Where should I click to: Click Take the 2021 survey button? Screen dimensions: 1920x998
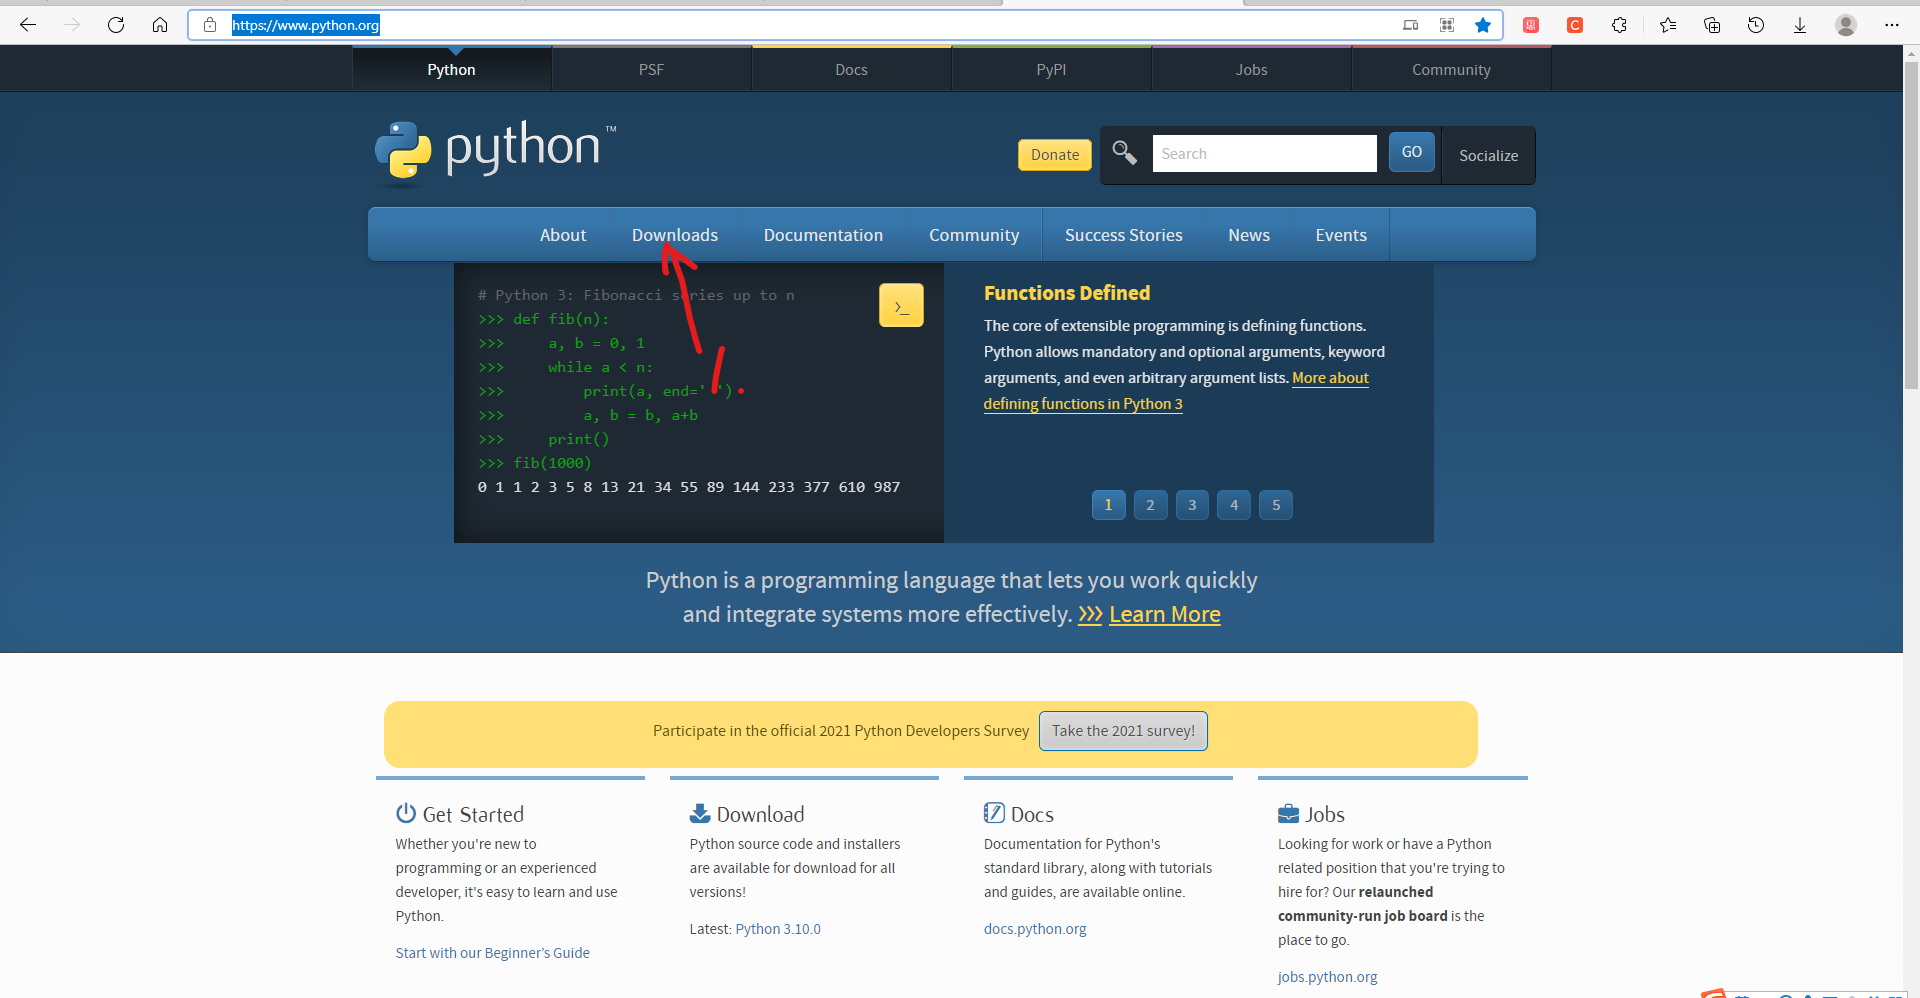[x=1123, y=731]
